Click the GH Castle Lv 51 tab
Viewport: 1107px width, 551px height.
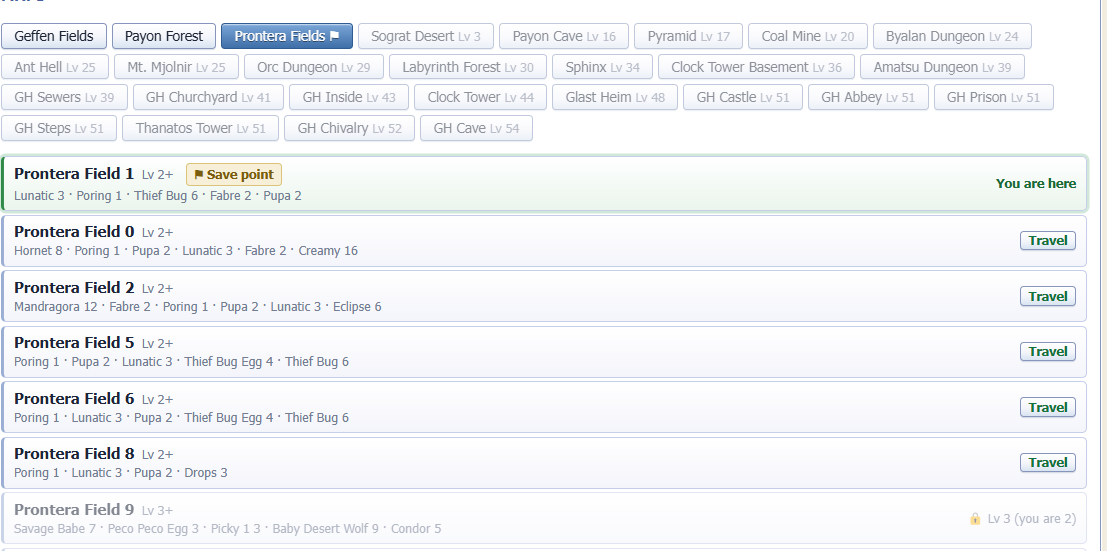(743, 97)
